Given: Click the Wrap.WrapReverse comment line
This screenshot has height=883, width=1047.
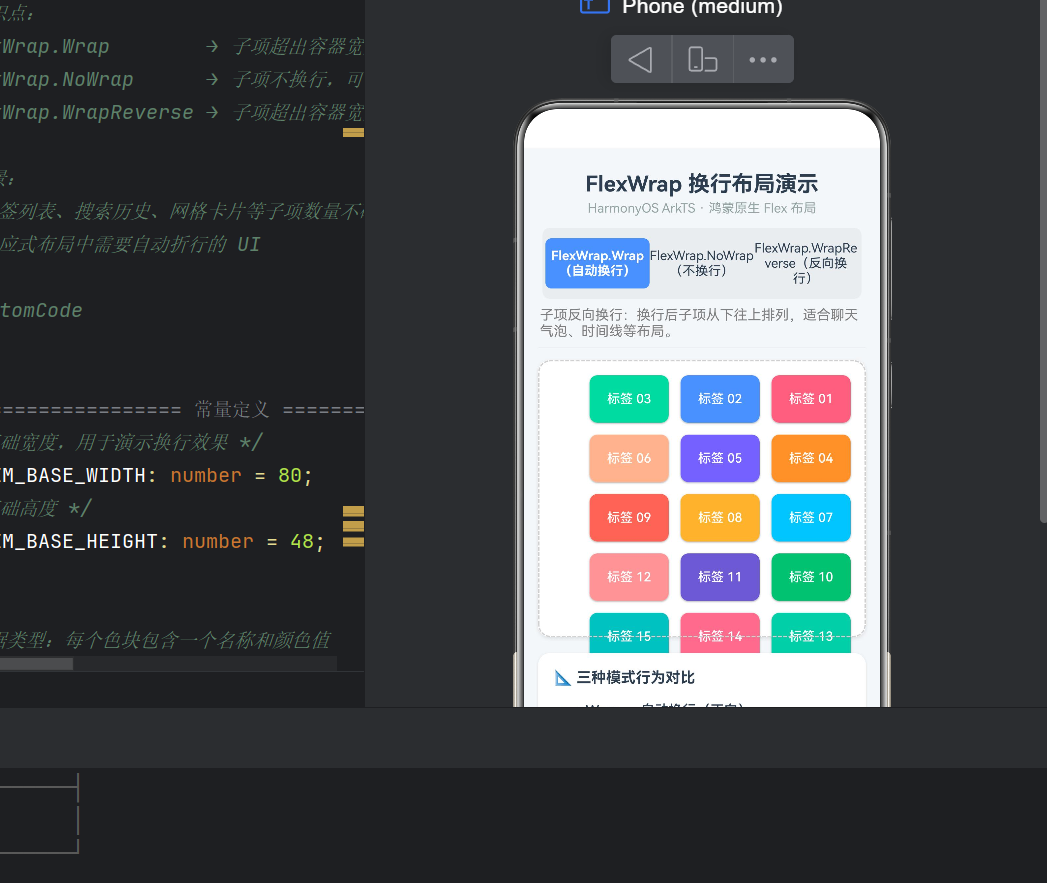Looking at the screenshot, I should pos(182,112).
